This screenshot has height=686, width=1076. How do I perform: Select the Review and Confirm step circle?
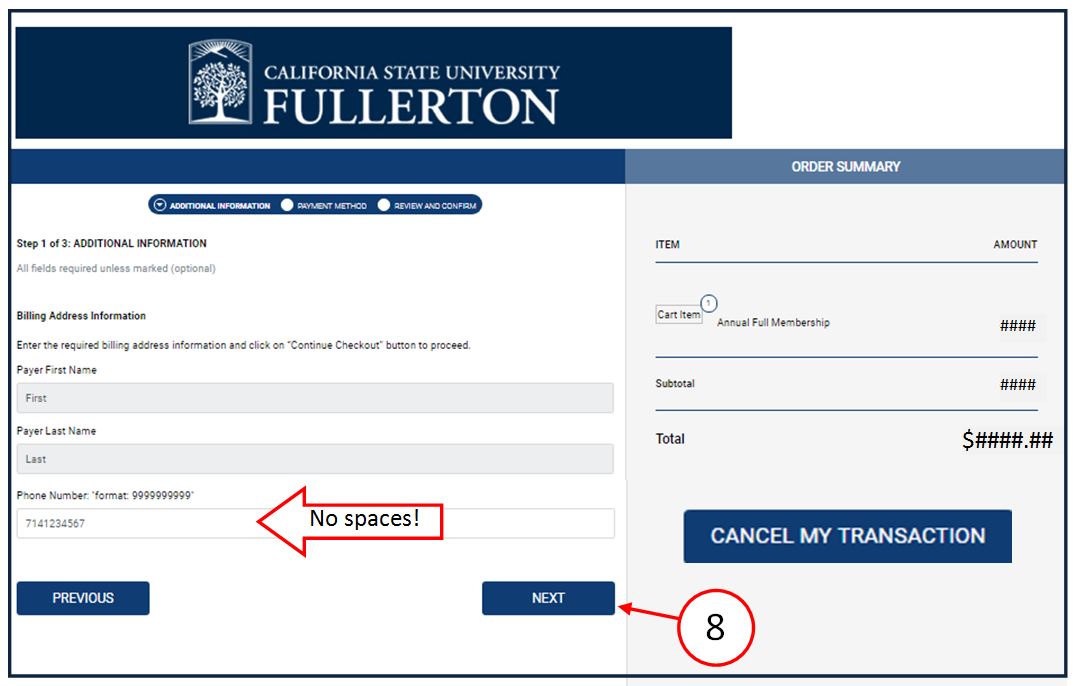click(x=384, y=205)
